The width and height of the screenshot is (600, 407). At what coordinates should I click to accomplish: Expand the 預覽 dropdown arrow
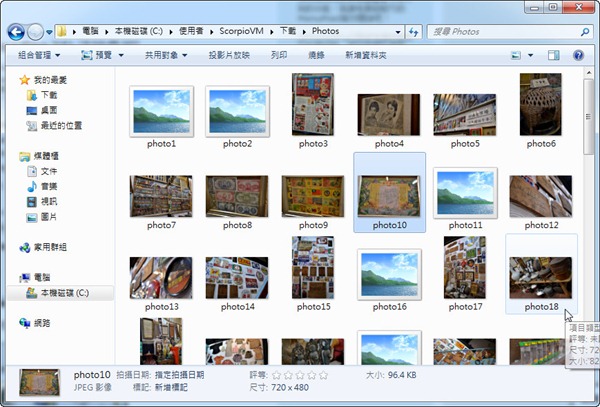(121, 55)
